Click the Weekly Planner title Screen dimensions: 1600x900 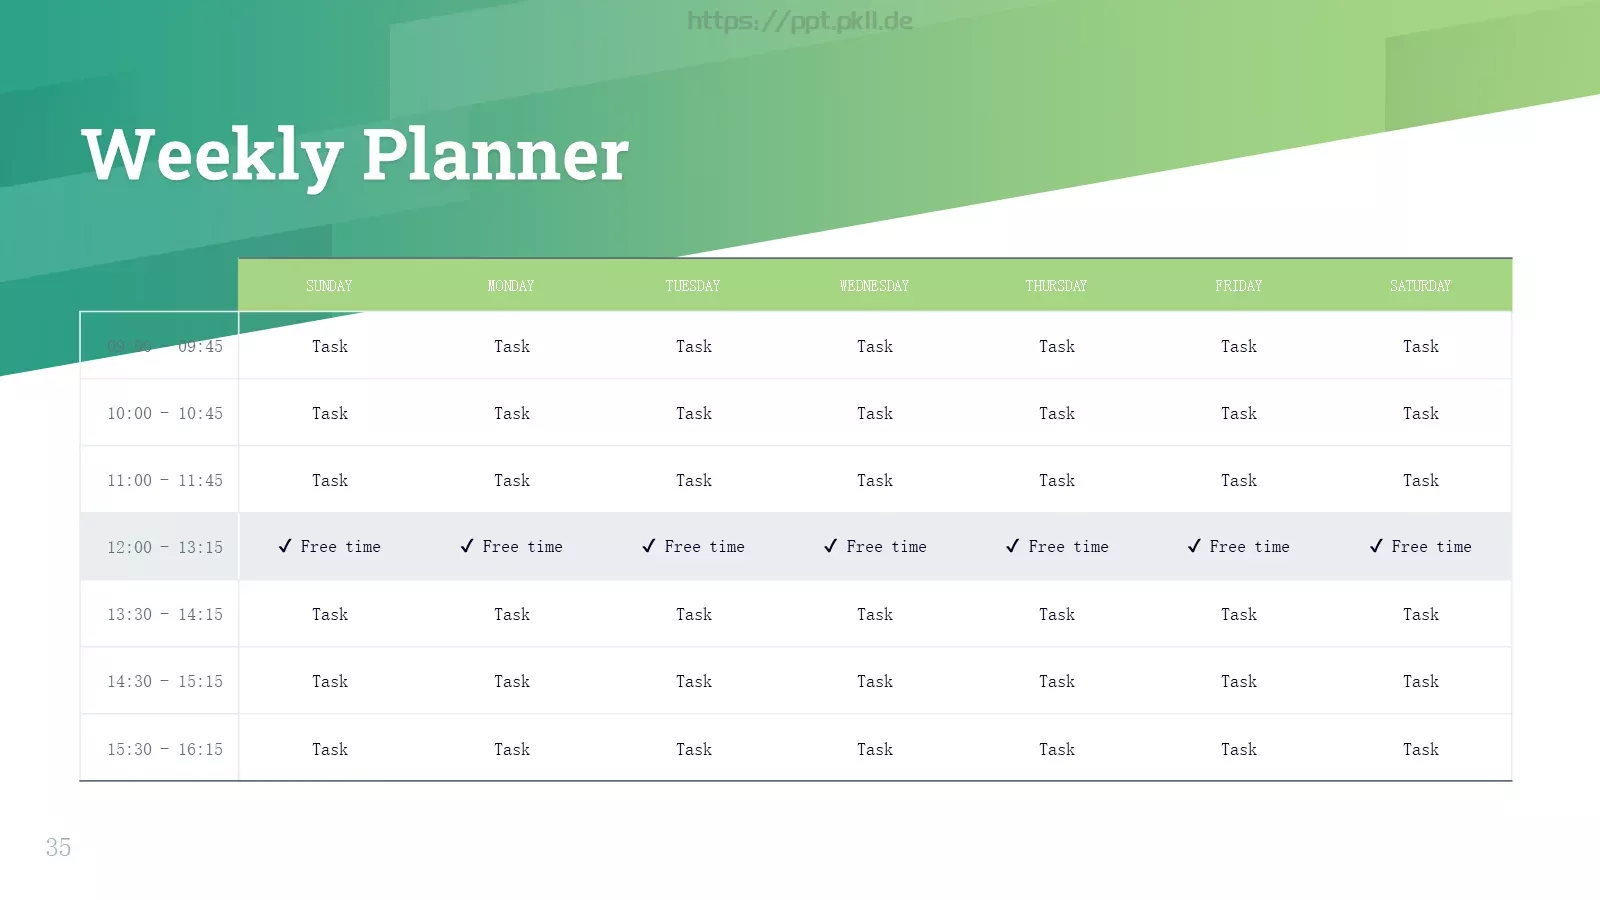[355, 155]
